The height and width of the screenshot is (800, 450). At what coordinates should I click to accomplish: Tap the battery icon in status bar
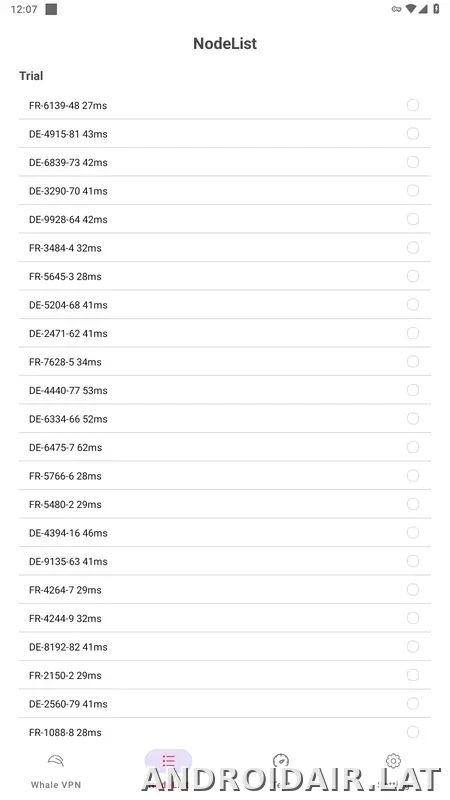436,9
